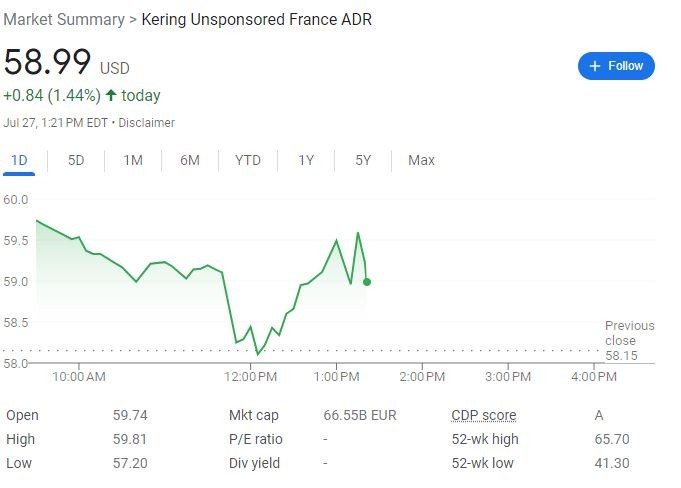Switch to the 5D chart tab
The width and height of the screenshot is (681, 488).
tap(76, 160)
